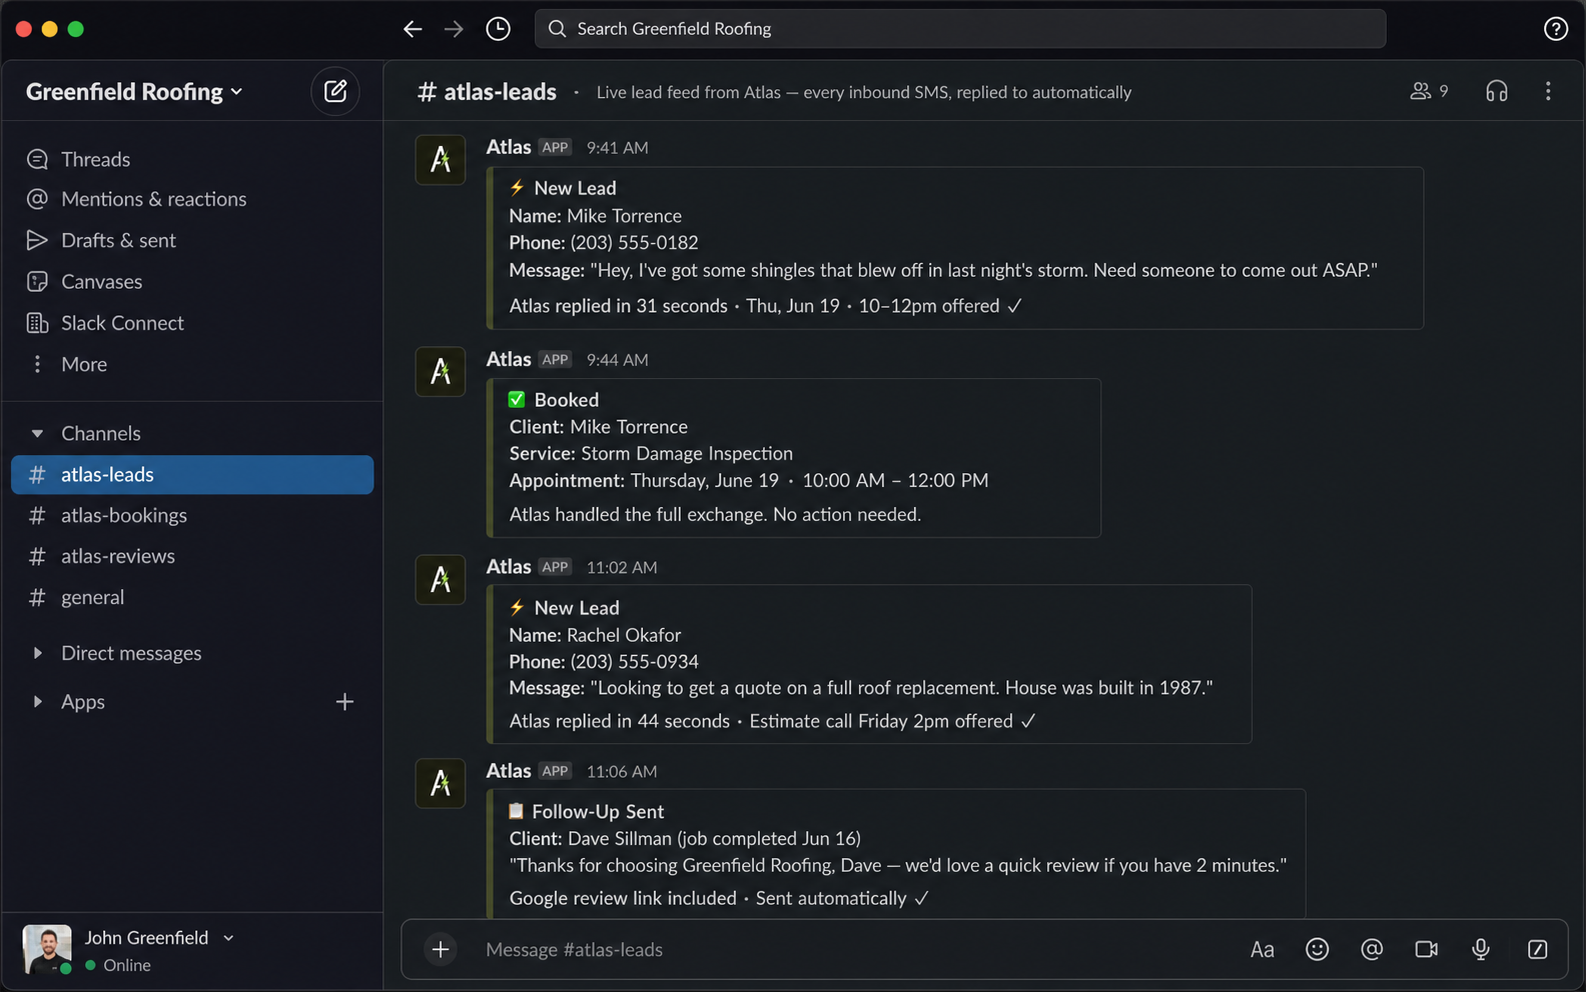Select the atlas-leads channel
The height and width of the screenshot is (992, 1586).
coord(192,475)
